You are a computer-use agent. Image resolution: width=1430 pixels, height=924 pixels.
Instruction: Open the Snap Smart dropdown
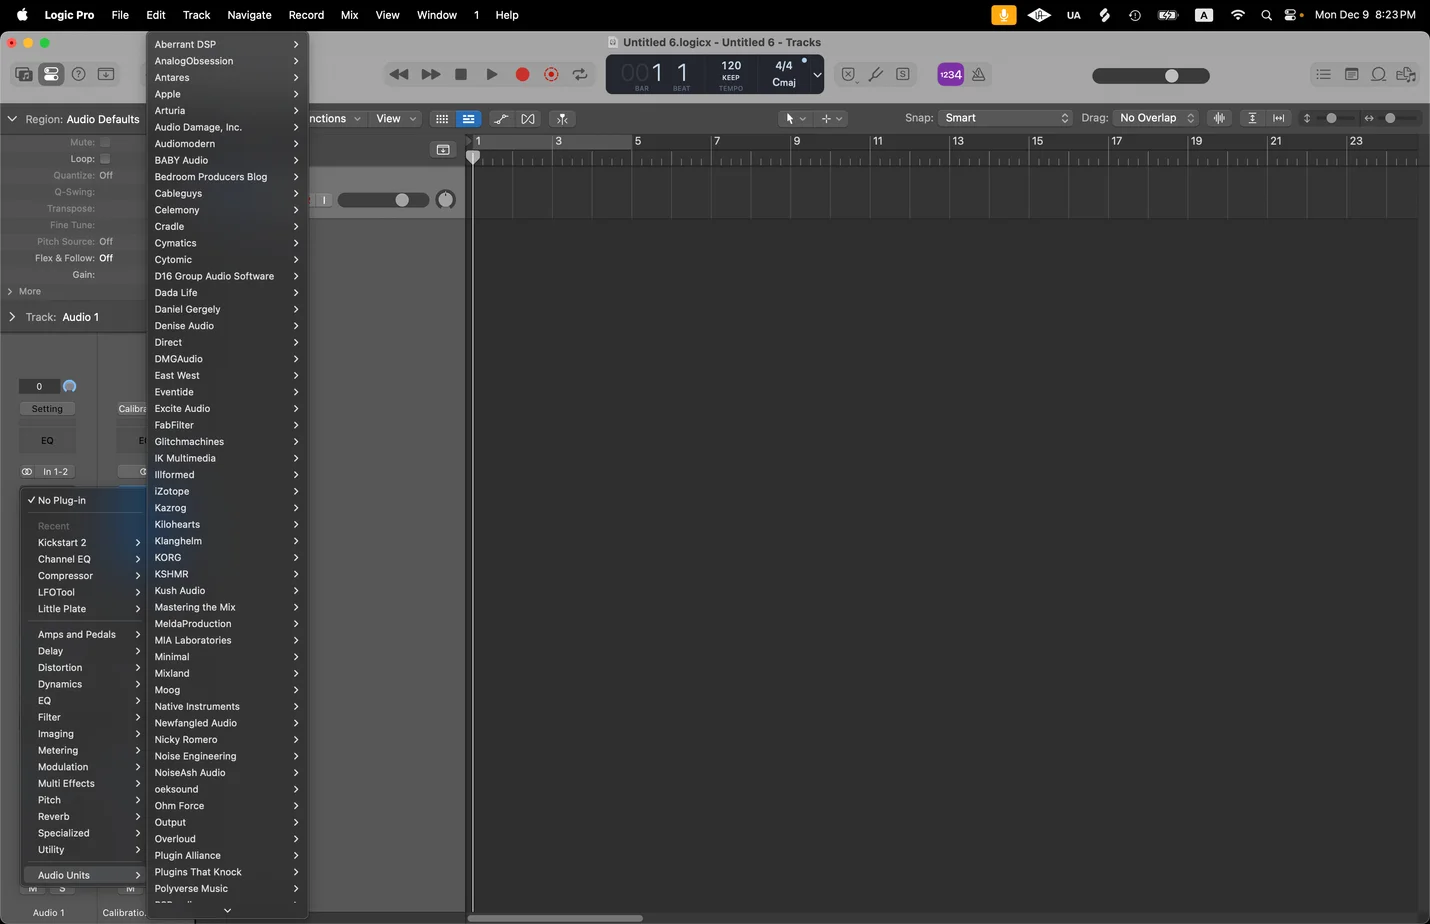tap(1005, 118)
